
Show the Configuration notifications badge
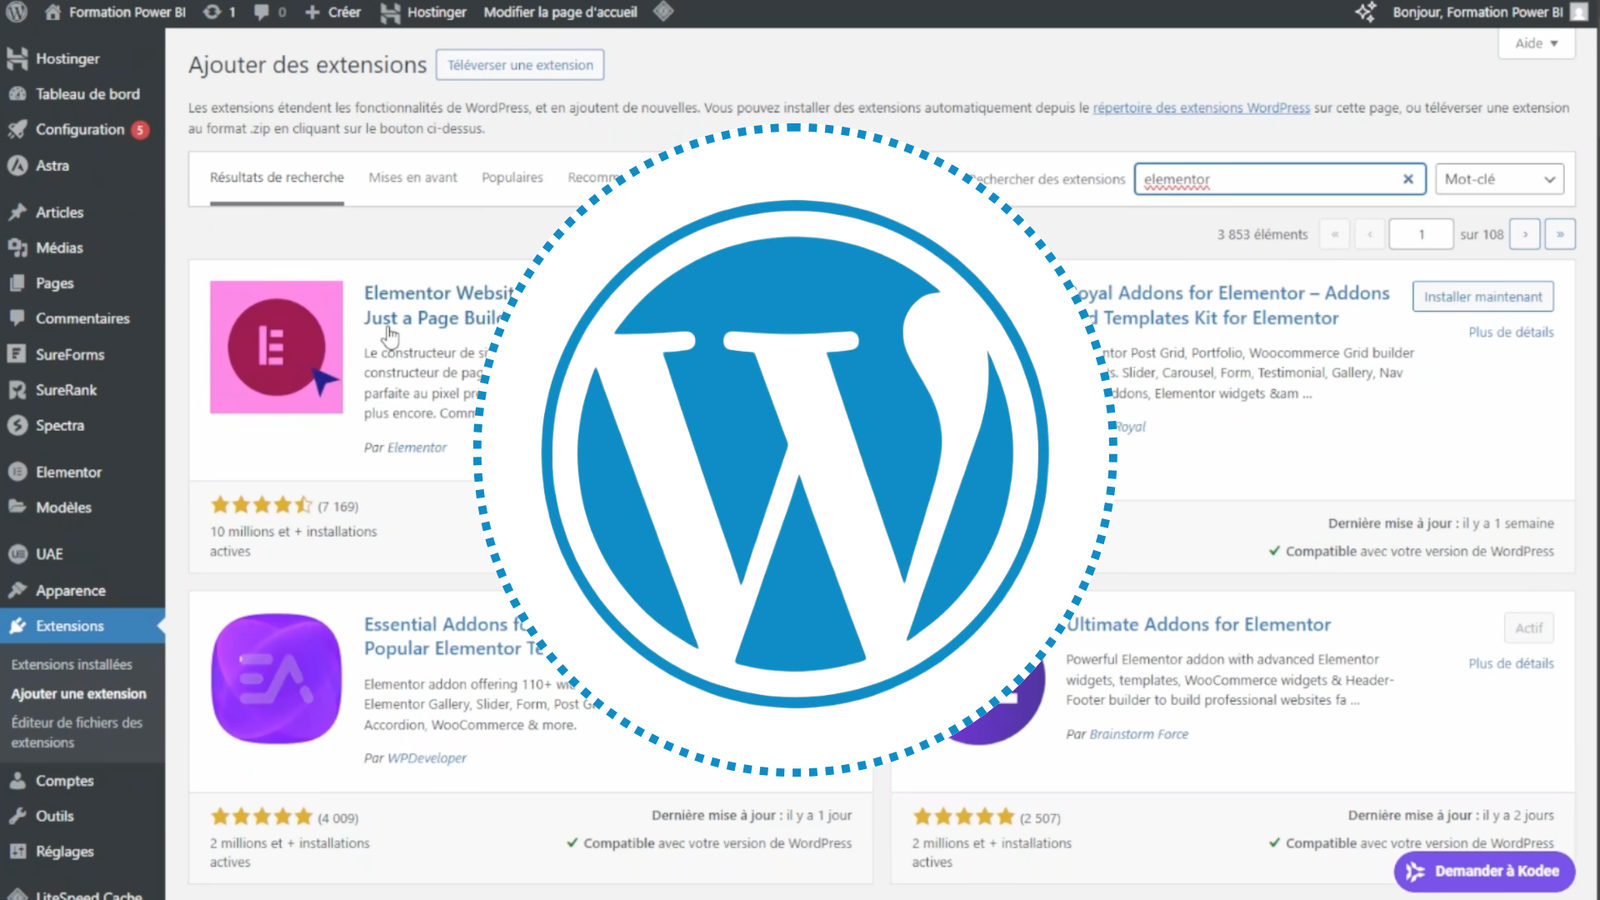pyautogui.click(x=139, y=130)
